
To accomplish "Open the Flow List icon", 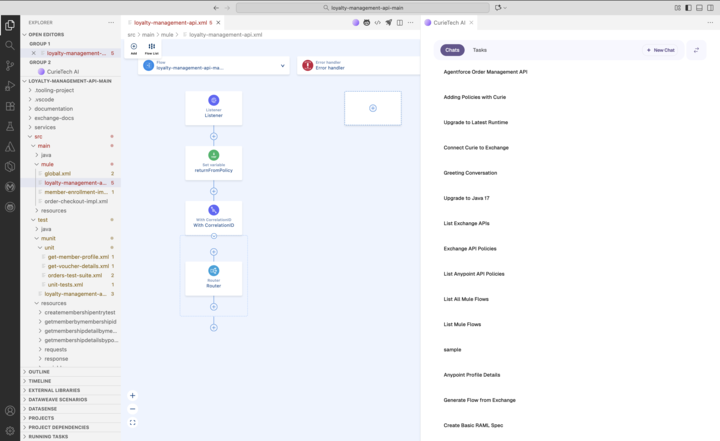I will (x=152, y=48).
